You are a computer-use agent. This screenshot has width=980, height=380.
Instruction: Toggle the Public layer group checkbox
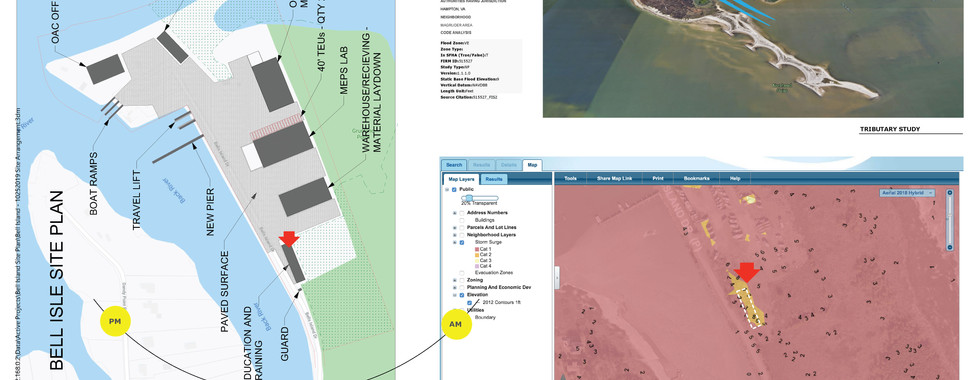click(x=454, y=190)
